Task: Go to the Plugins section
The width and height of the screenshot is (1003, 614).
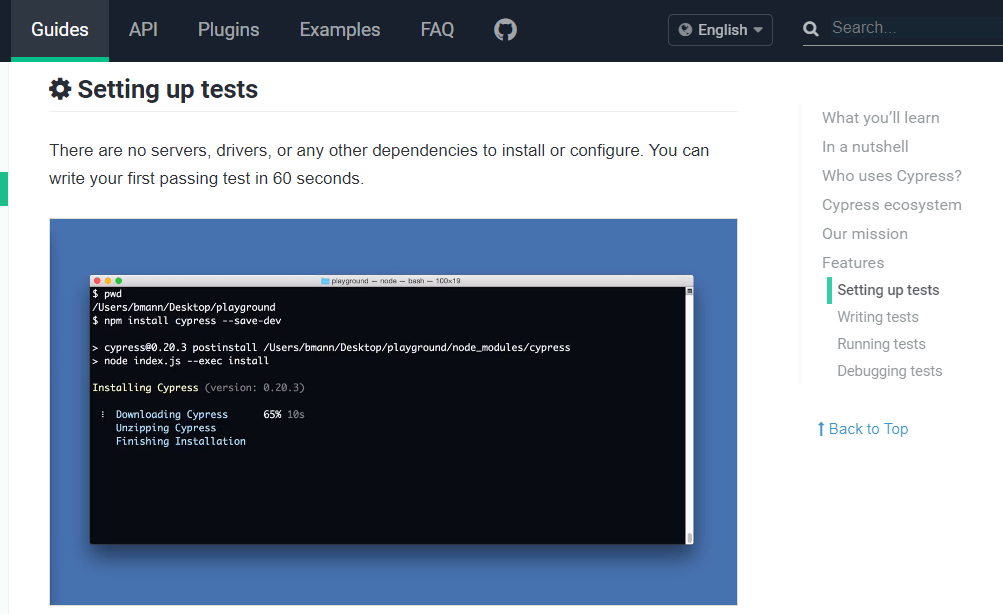Action: click(x=229, y=30)
